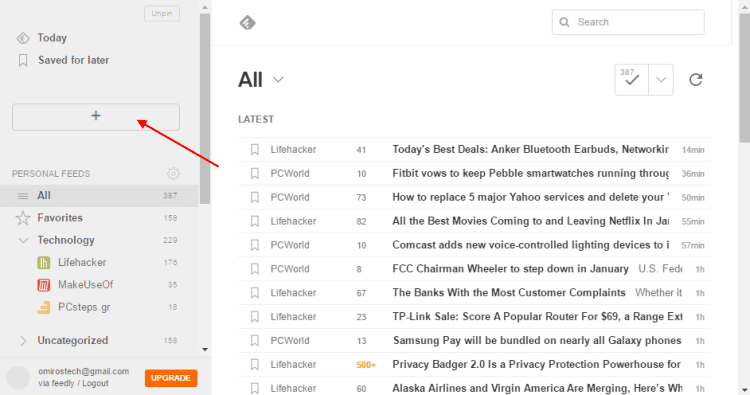Click the magnifier icon in the search box
Image resolution: width=750 pixels, height=395 pixels.
coord(564,22)
